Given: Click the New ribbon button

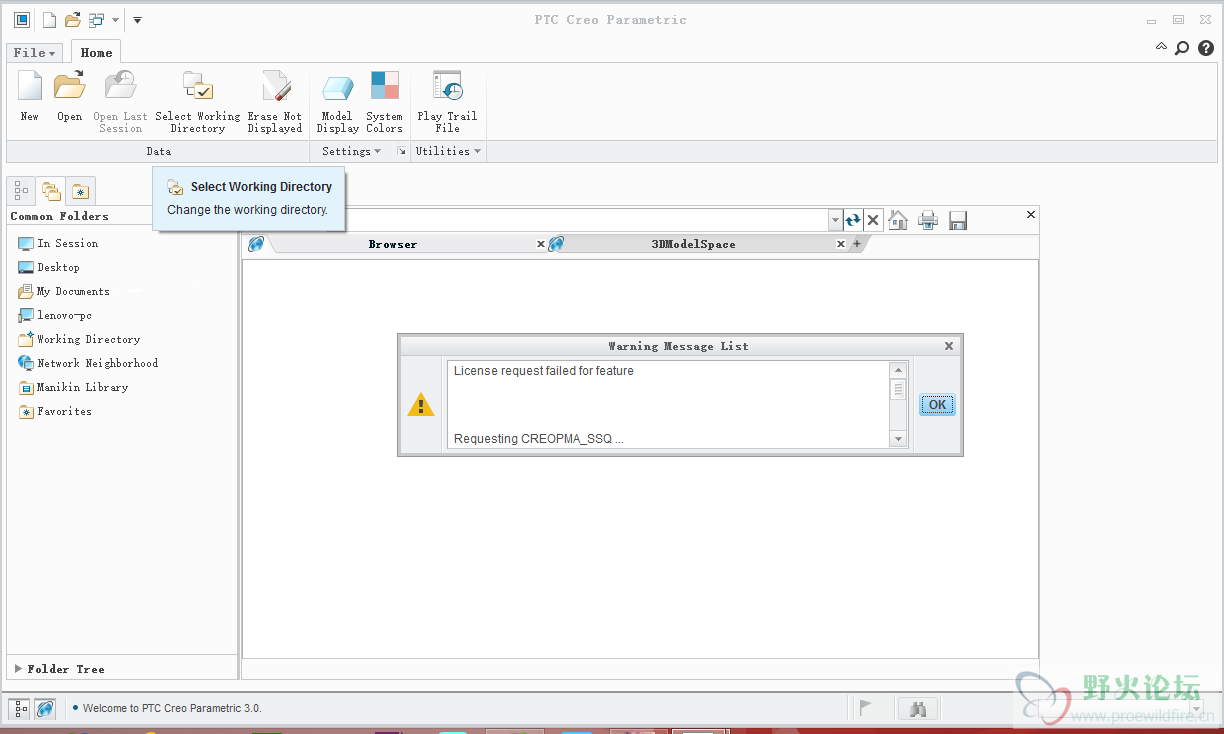Looking at the screenshot, I should (30, 97).
